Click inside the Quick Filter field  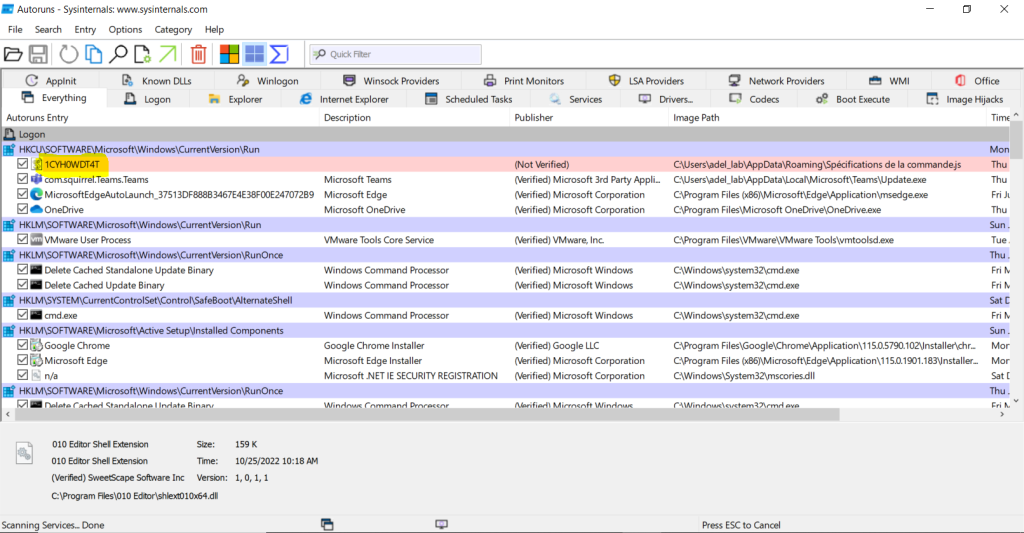point(396,54)
